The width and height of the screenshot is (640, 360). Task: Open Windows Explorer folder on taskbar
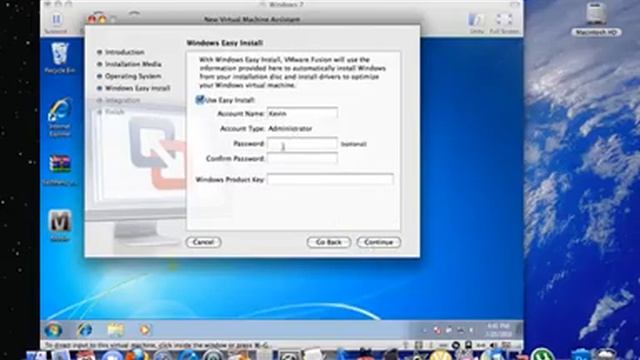click(x=116, y=330)
